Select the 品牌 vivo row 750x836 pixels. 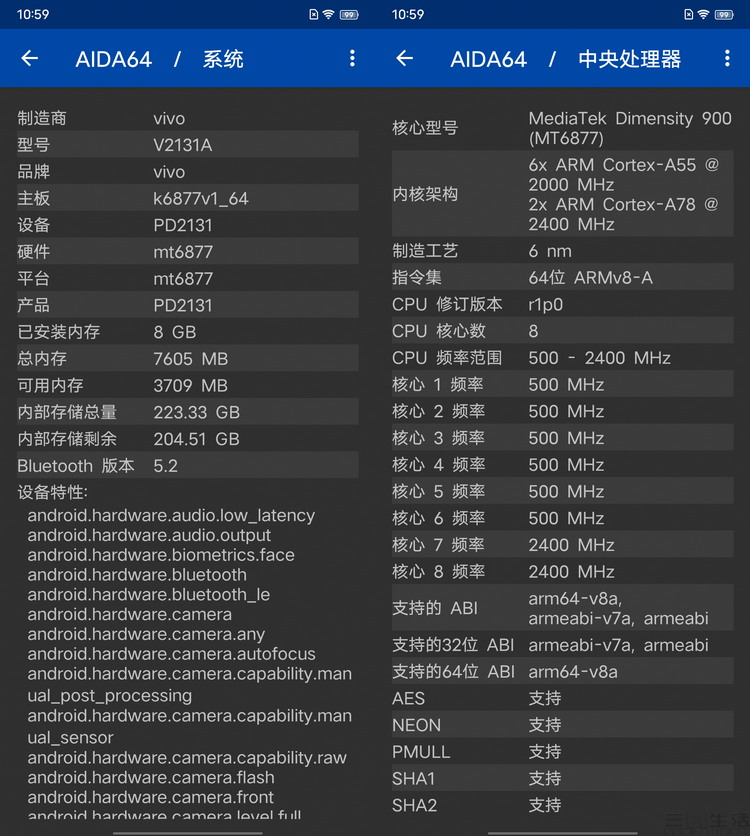tap(188, 171)
